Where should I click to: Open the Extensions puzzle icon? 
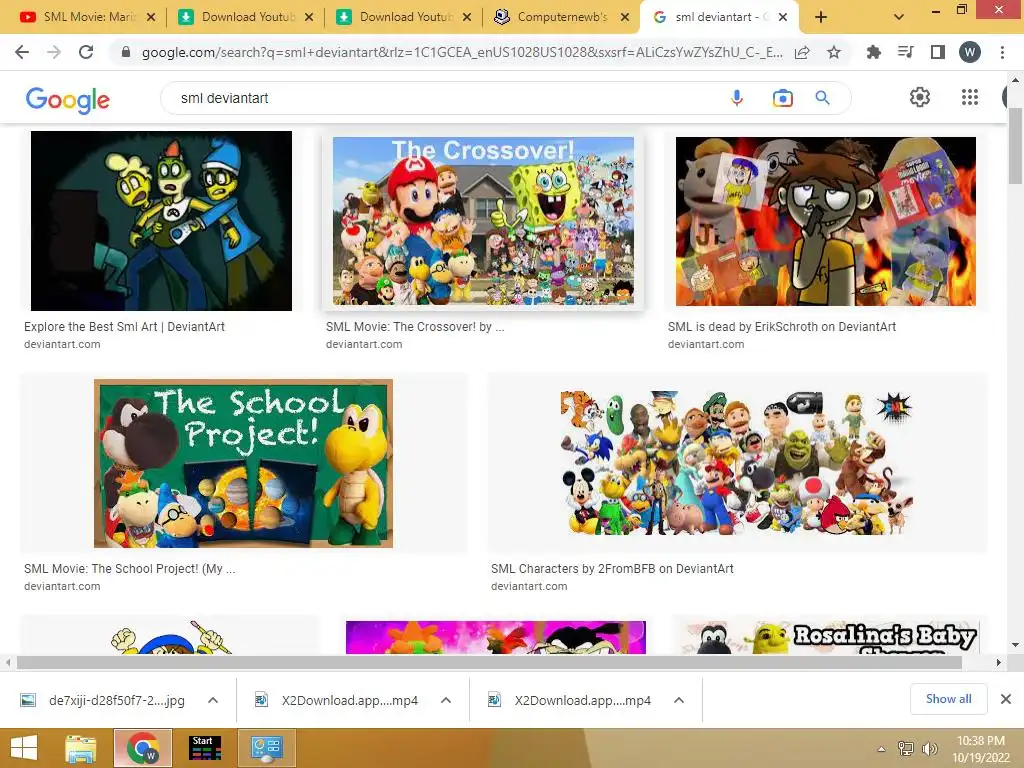pyautogui.click(x=873, y=52)
